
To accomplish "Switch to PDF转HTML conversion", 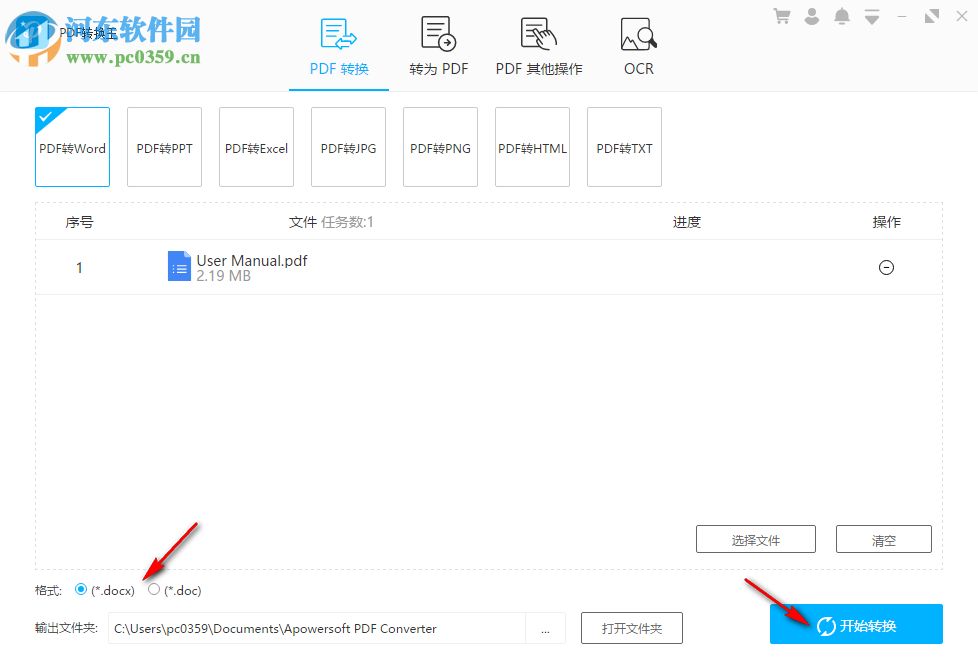I will [531, 147].
